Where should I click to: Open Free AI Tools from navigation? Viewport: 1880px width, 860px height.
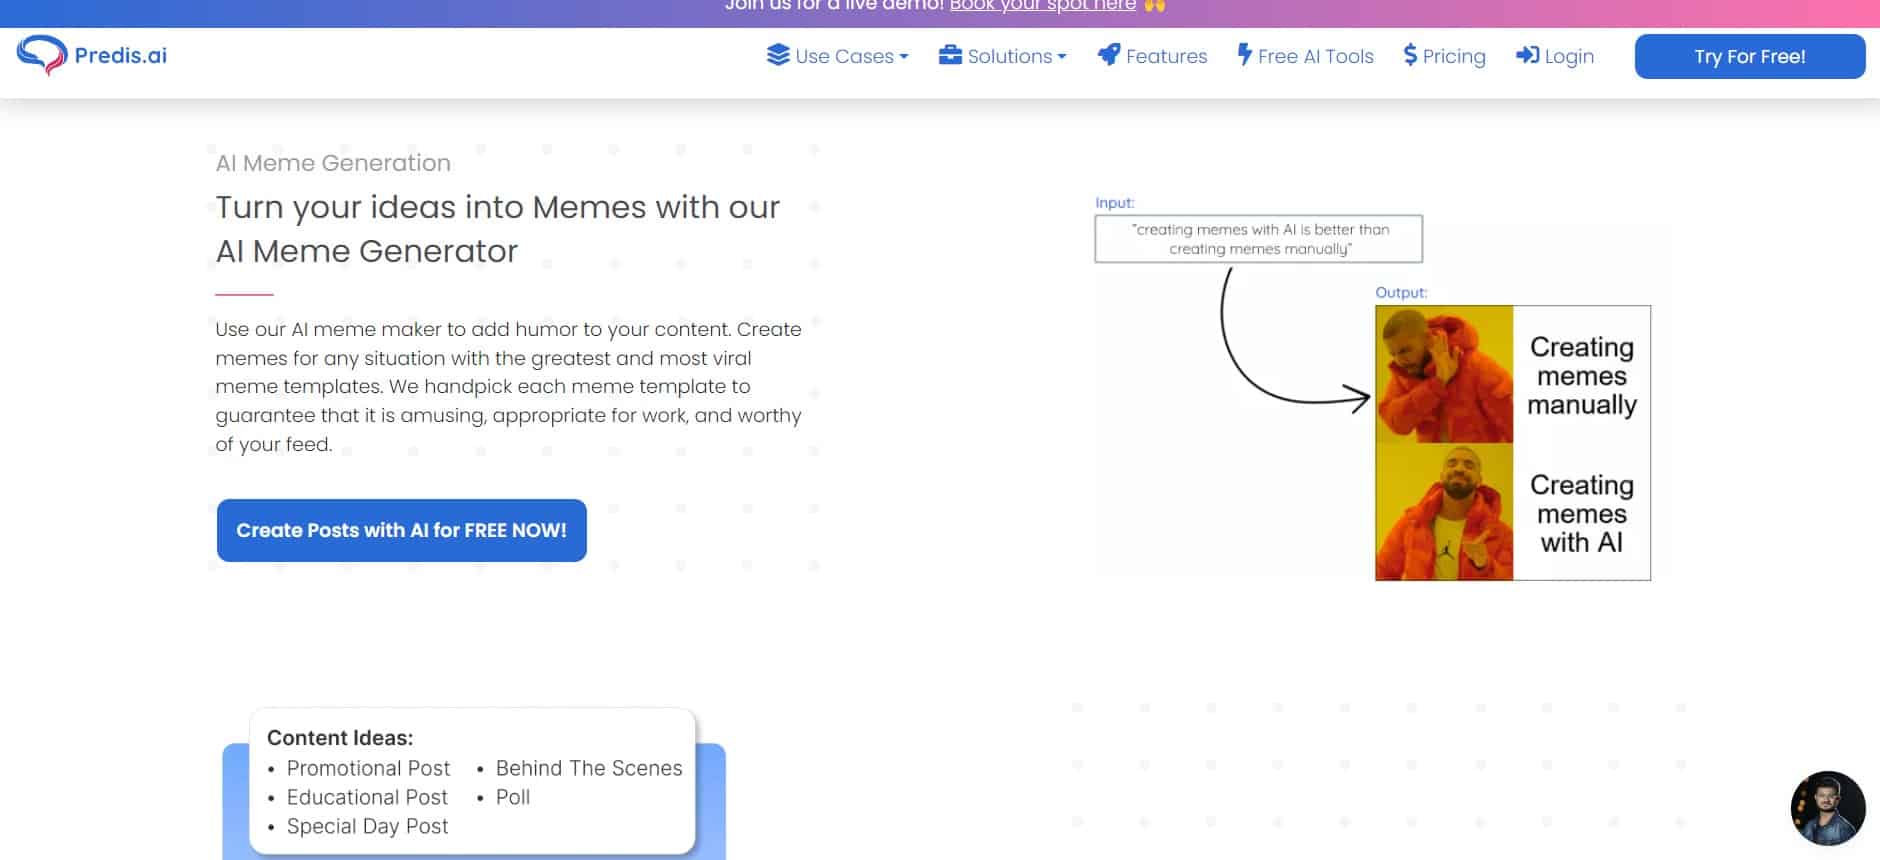[x=1315, y=56]
